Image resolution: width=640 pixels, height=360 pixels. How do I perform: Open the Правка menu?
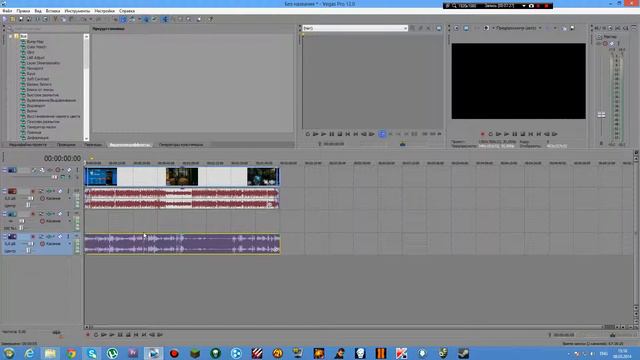[x=23, y=11]
